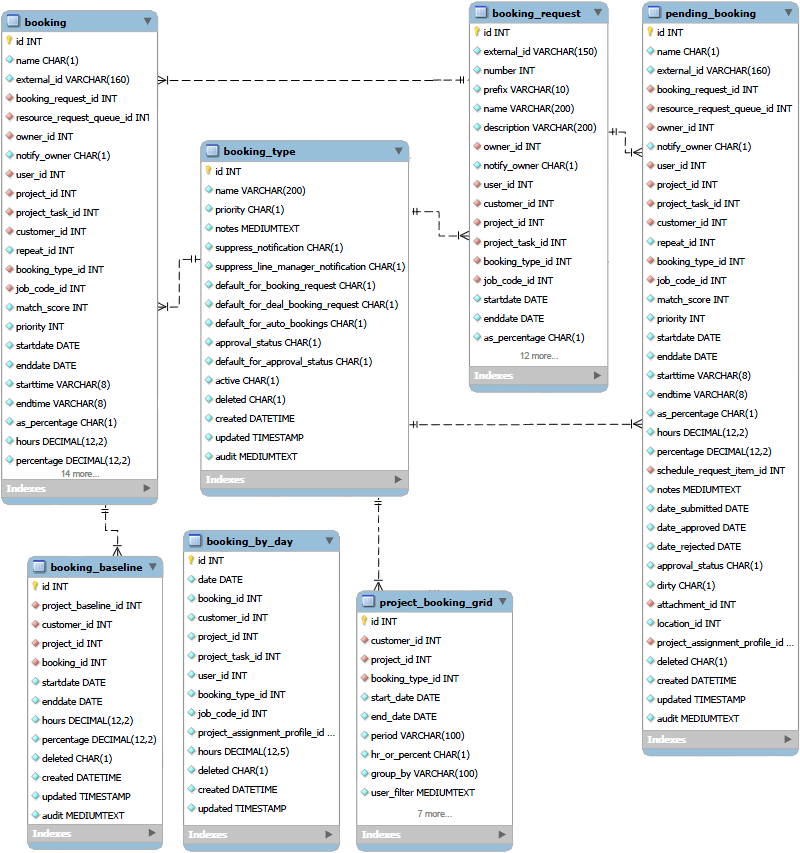Click the project_booking_grid table icon
Screen dimensions: 800x853
(368, 602)
